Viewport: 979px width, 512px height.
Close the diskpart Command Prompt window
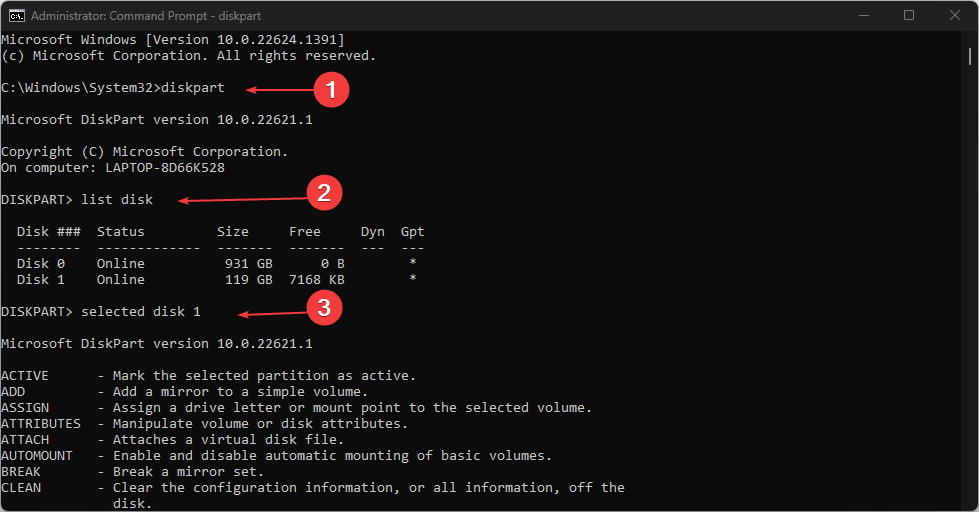955,15
